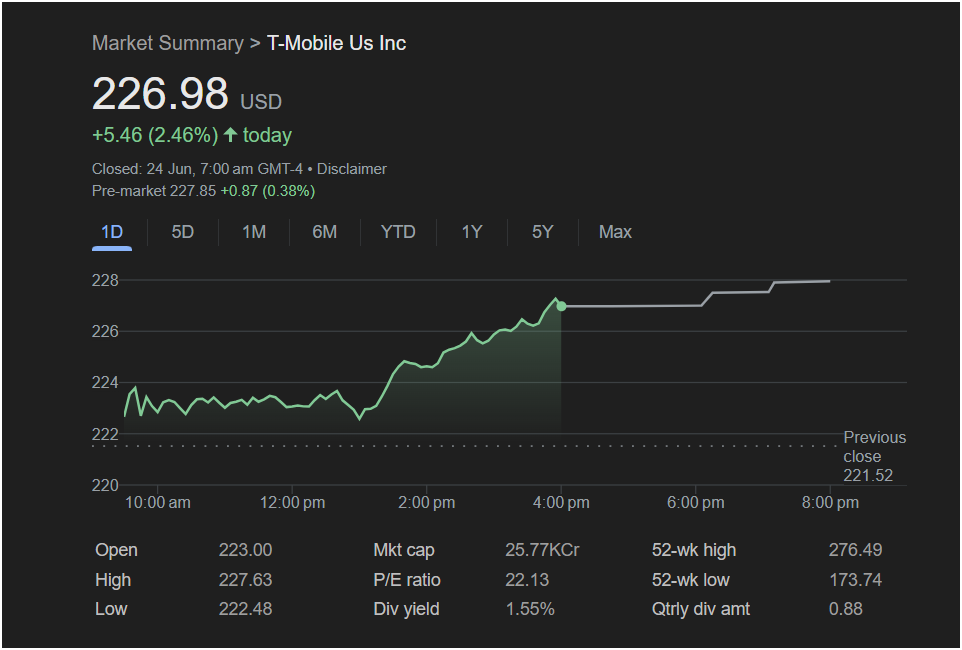Screen dimensions: 962x650
Task: Select the 1D chart range tab
Action: pyautogui.click(x=112, y=232)
